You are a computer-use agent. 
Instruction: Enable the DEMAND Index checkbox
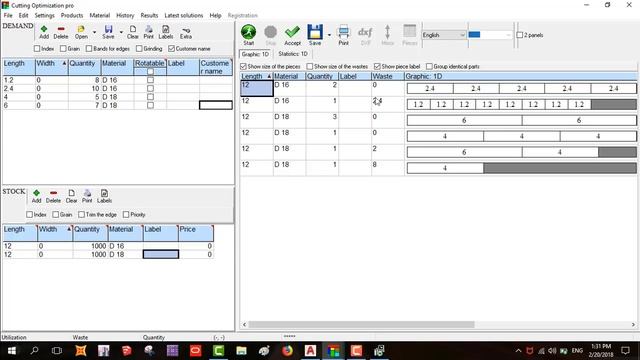[x=37, y=49]
